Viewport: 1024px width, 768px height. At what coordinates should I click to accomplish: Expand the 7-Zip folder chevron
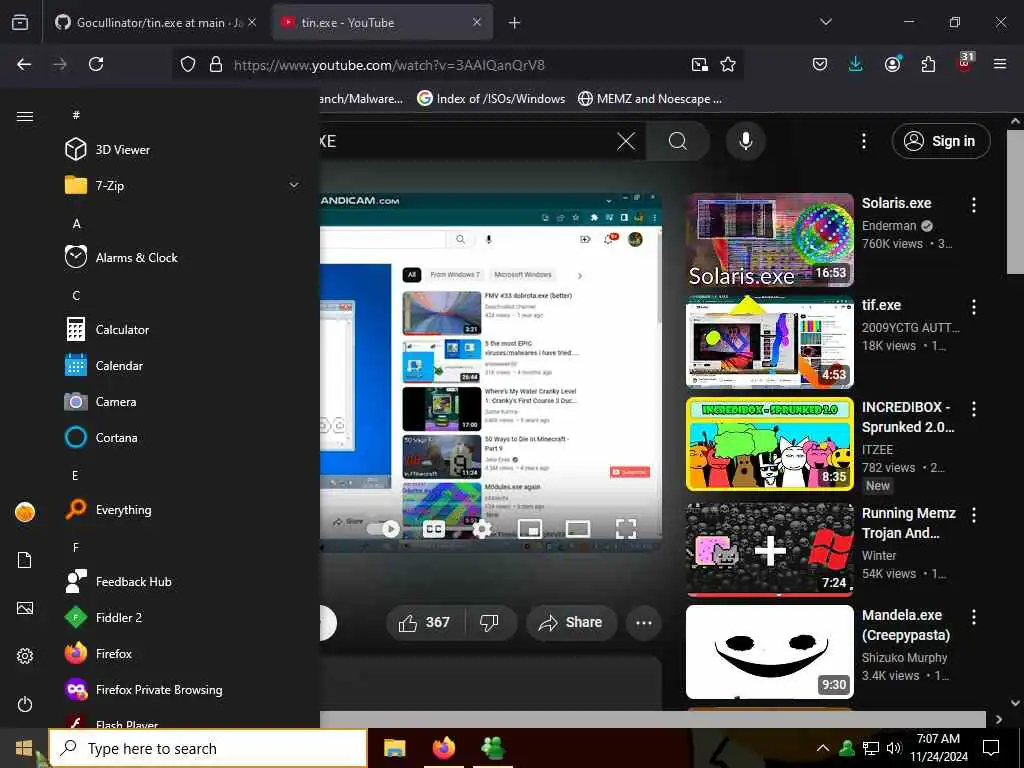(x=294, y=185)
